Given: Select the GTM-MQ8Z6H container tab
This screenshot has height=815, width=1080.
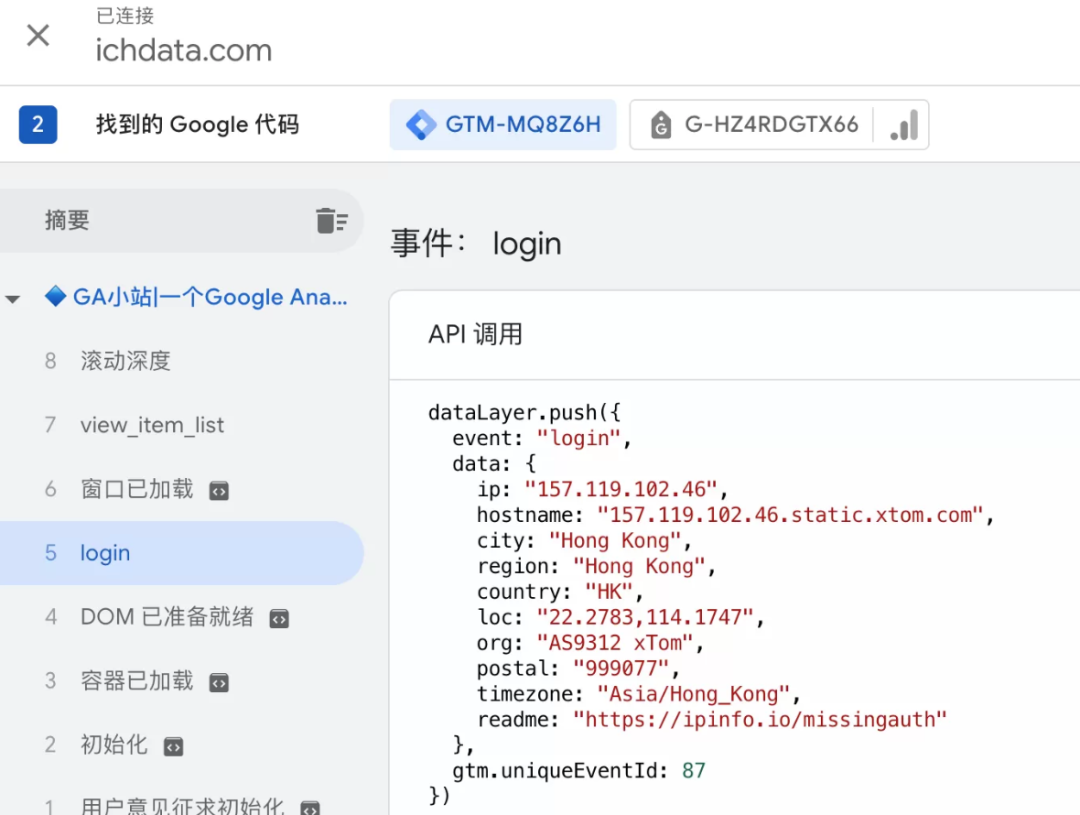Looking at the screenshot, I should pos(503,125).
